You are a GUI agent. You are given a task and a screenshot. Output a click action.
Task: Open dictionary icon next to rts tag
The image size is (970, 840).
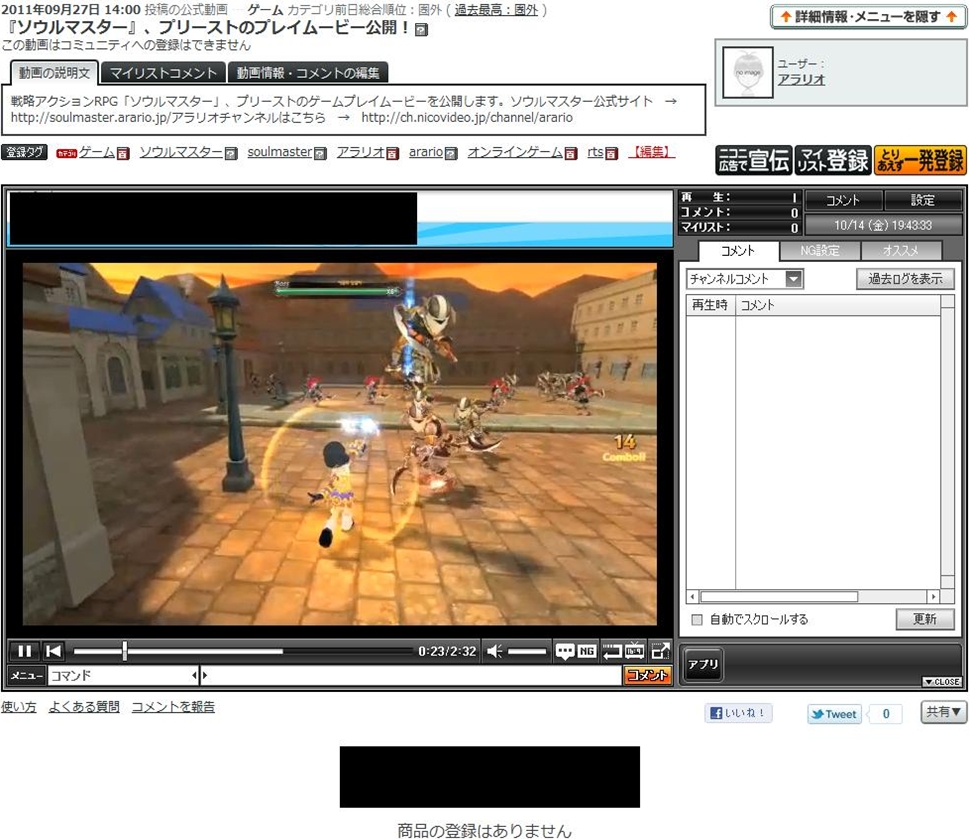tap(611, 153)
